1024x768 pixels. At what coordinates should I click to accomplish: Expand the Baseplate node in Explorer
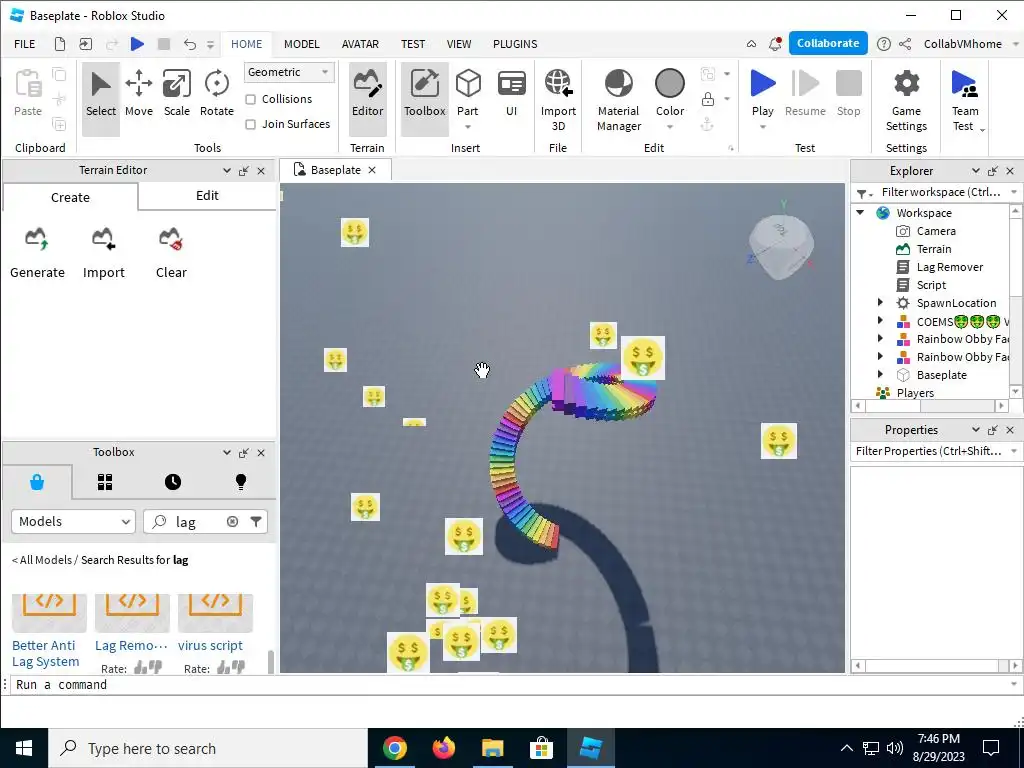[x=880, y=374]
